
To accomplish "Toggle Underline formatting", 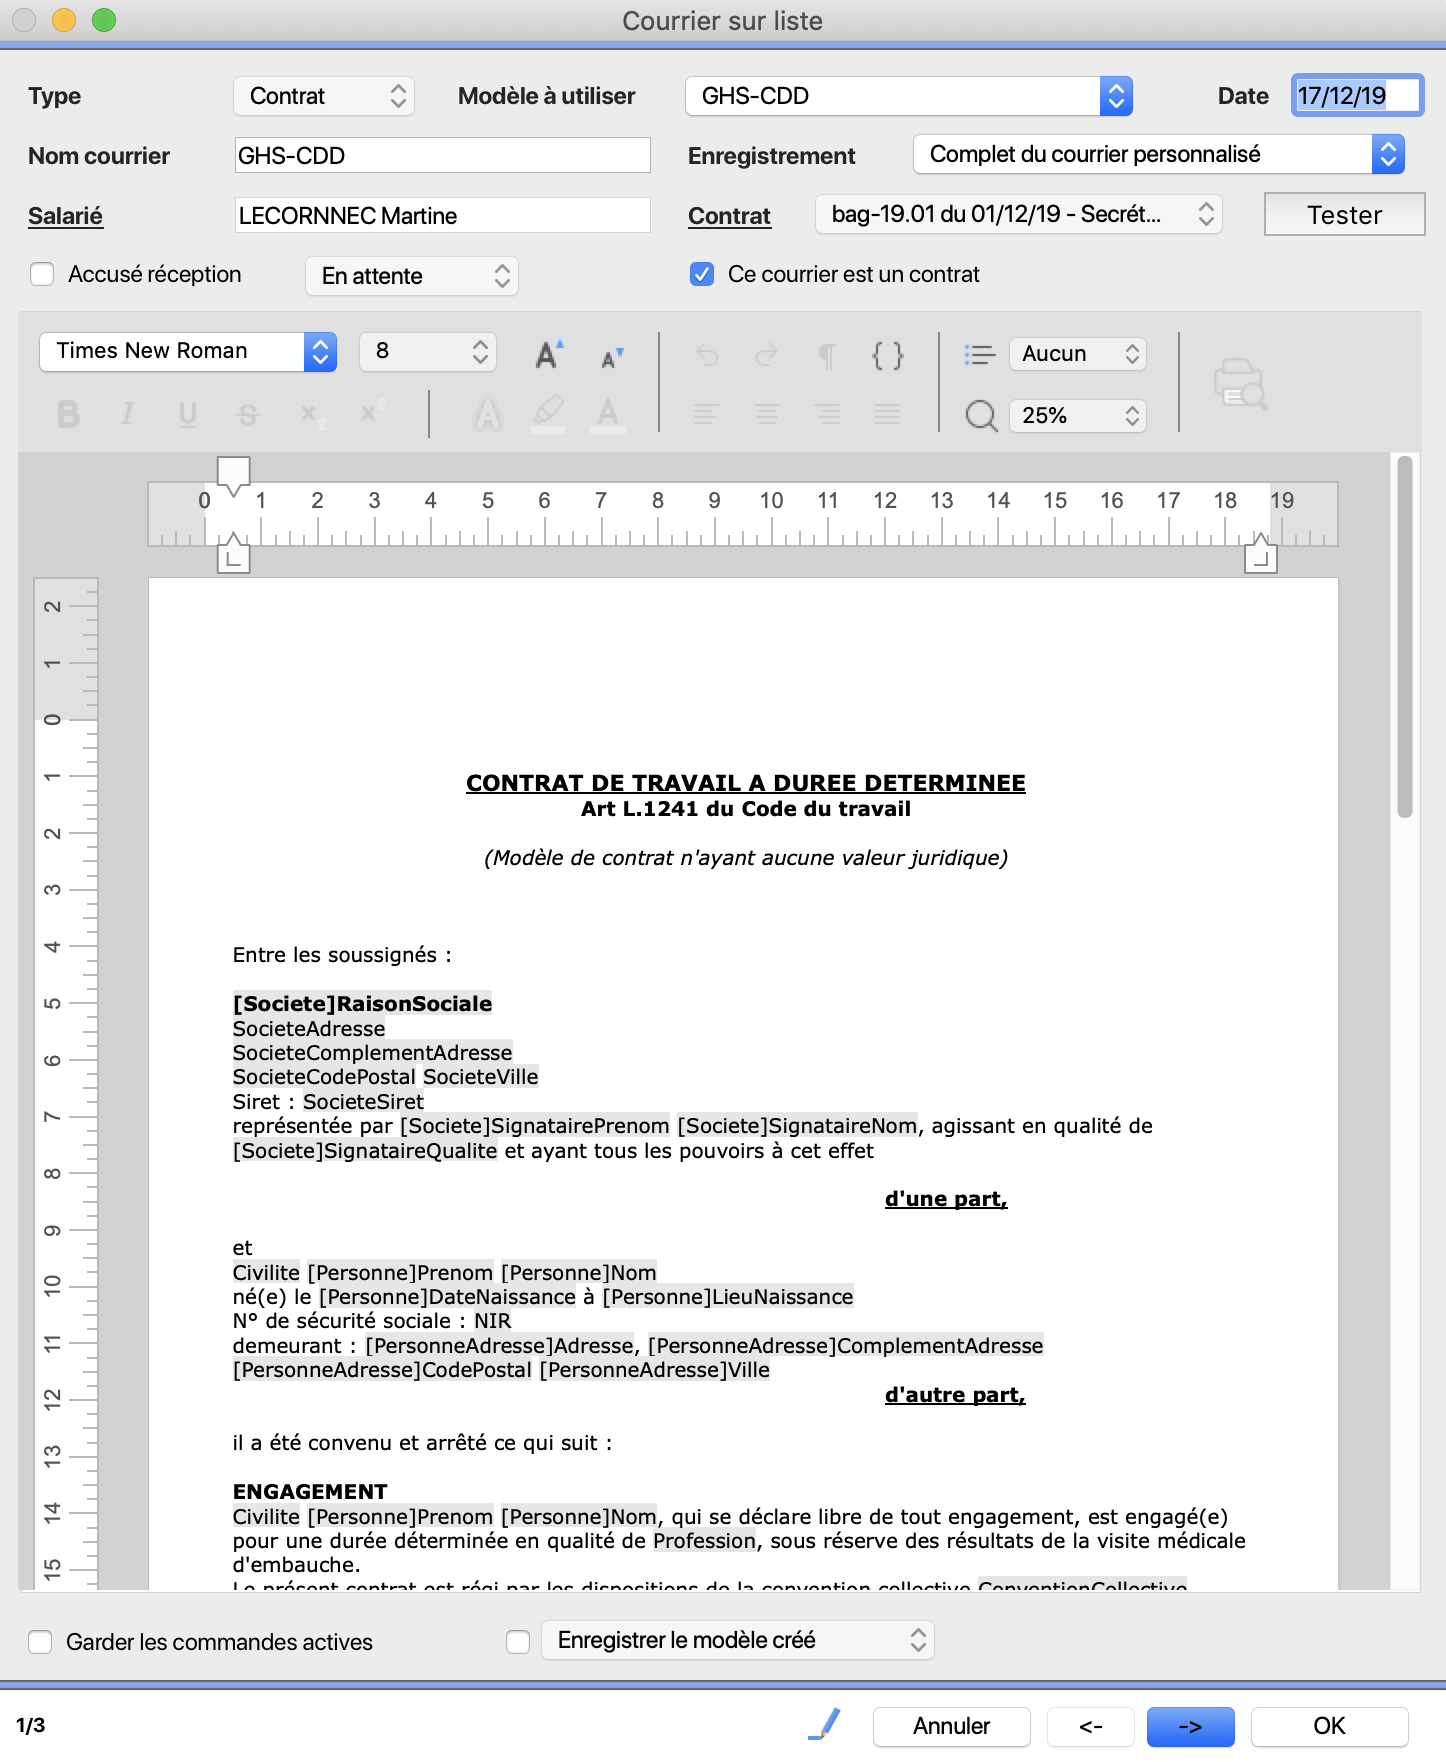I will coord(188,414).
